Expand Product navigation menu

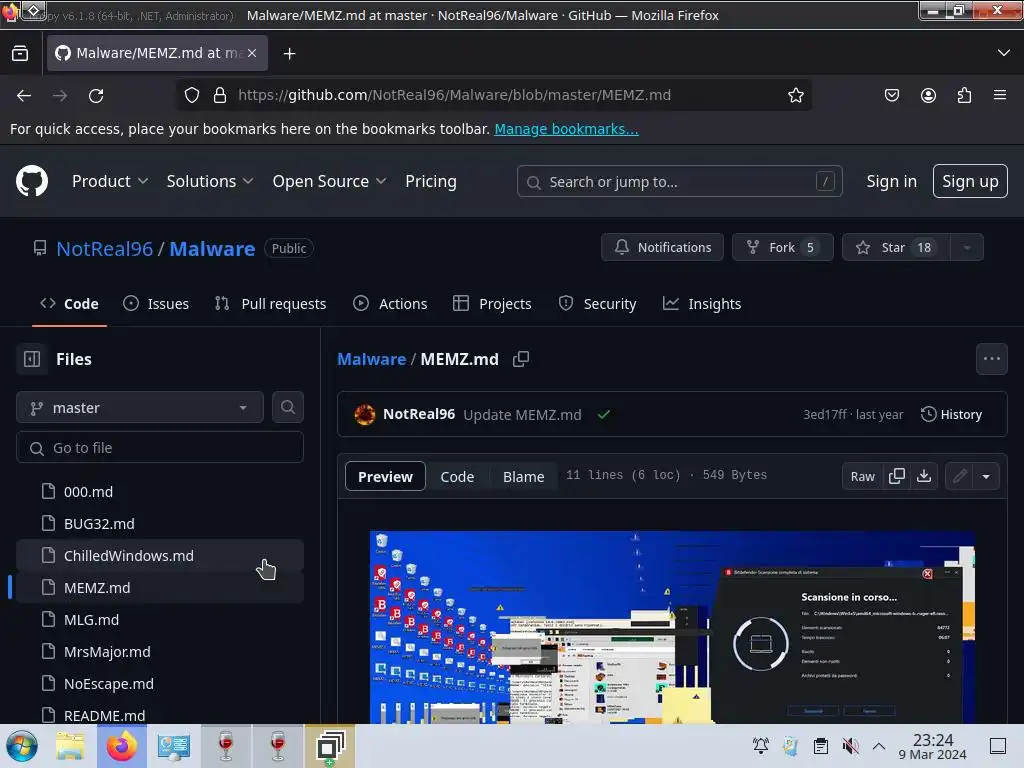[x=110, y=182]
